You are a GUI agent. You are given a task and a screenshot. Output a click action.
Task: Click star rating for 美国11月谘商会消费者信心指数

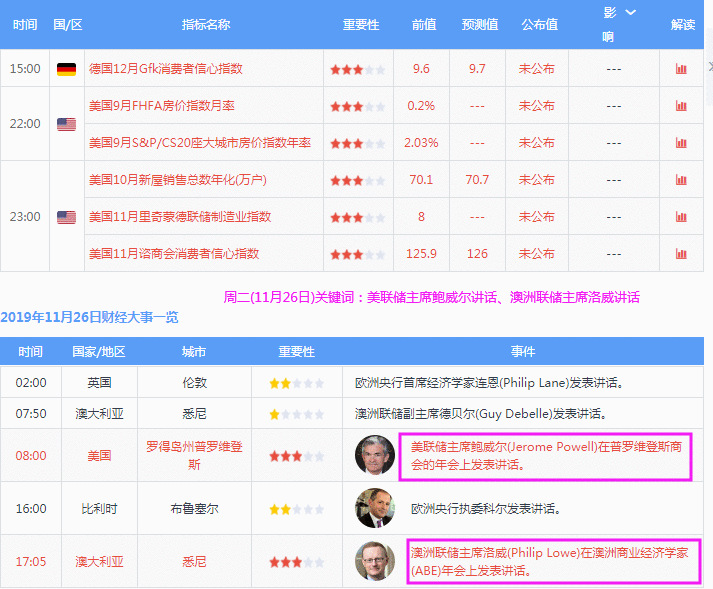(x=358, y=254)
